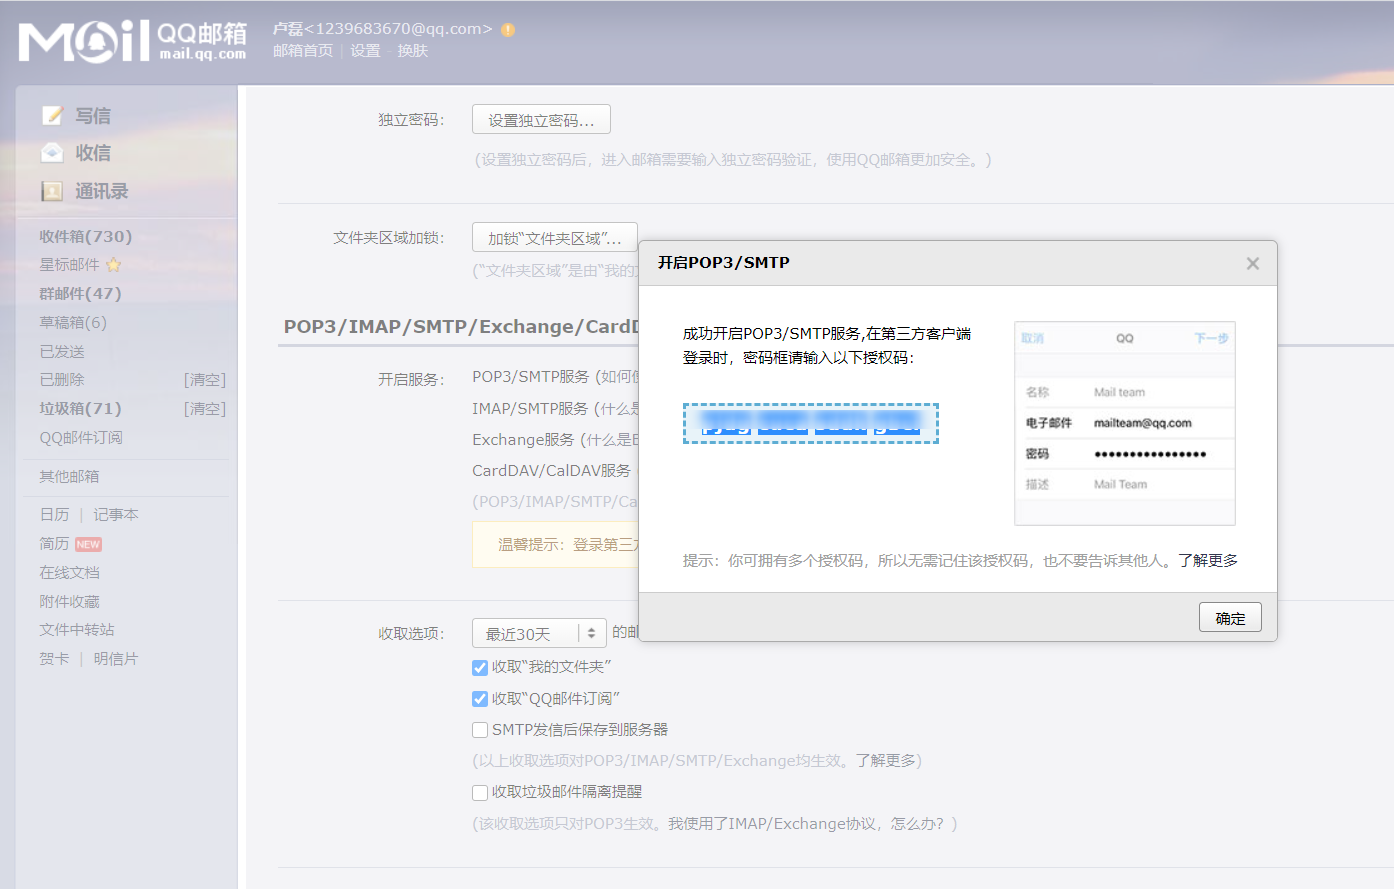This screenshot has width=1394, height=889.
Task: Open 文件中转站
Action: pos(77,630)
